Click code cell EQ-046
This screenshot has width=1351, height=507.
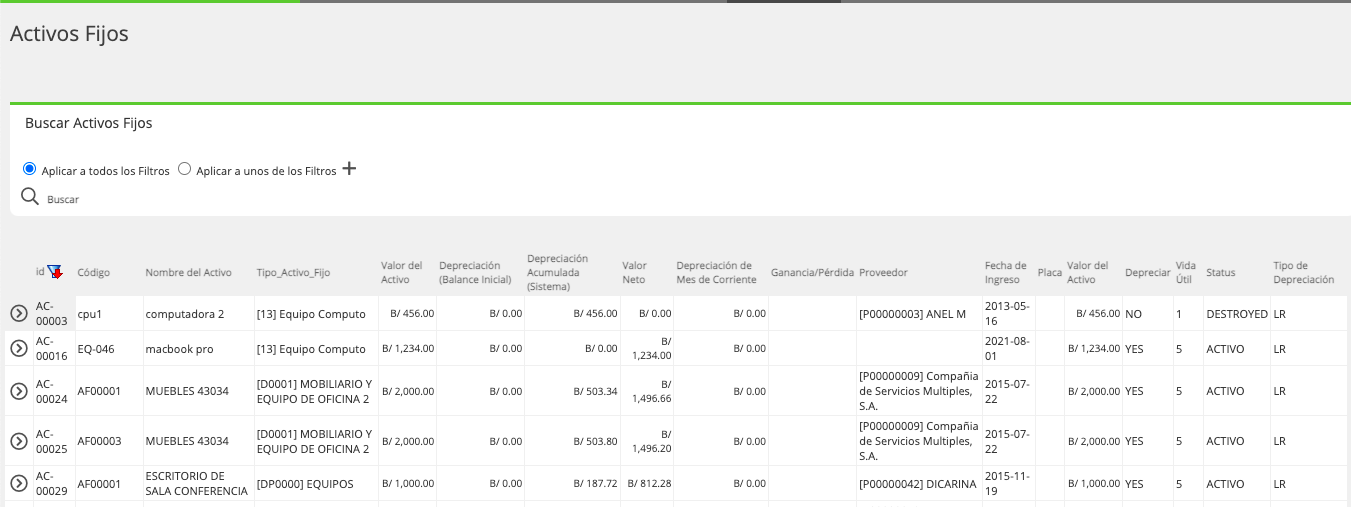(x=96, y=349)
